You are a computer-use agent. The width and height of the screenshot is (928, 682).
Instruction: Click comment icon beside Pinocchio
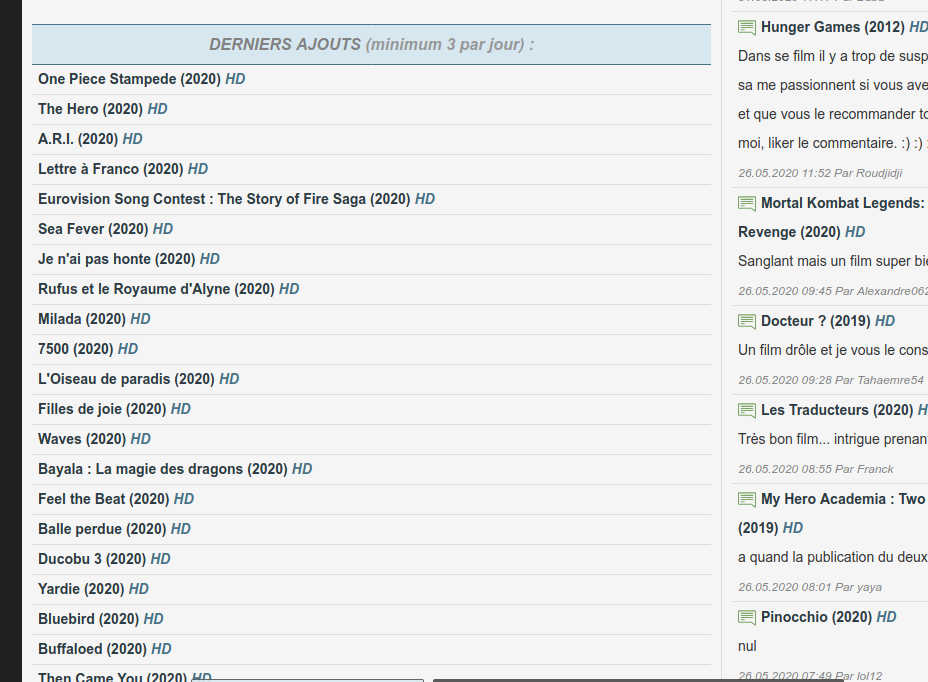point(747,617)
